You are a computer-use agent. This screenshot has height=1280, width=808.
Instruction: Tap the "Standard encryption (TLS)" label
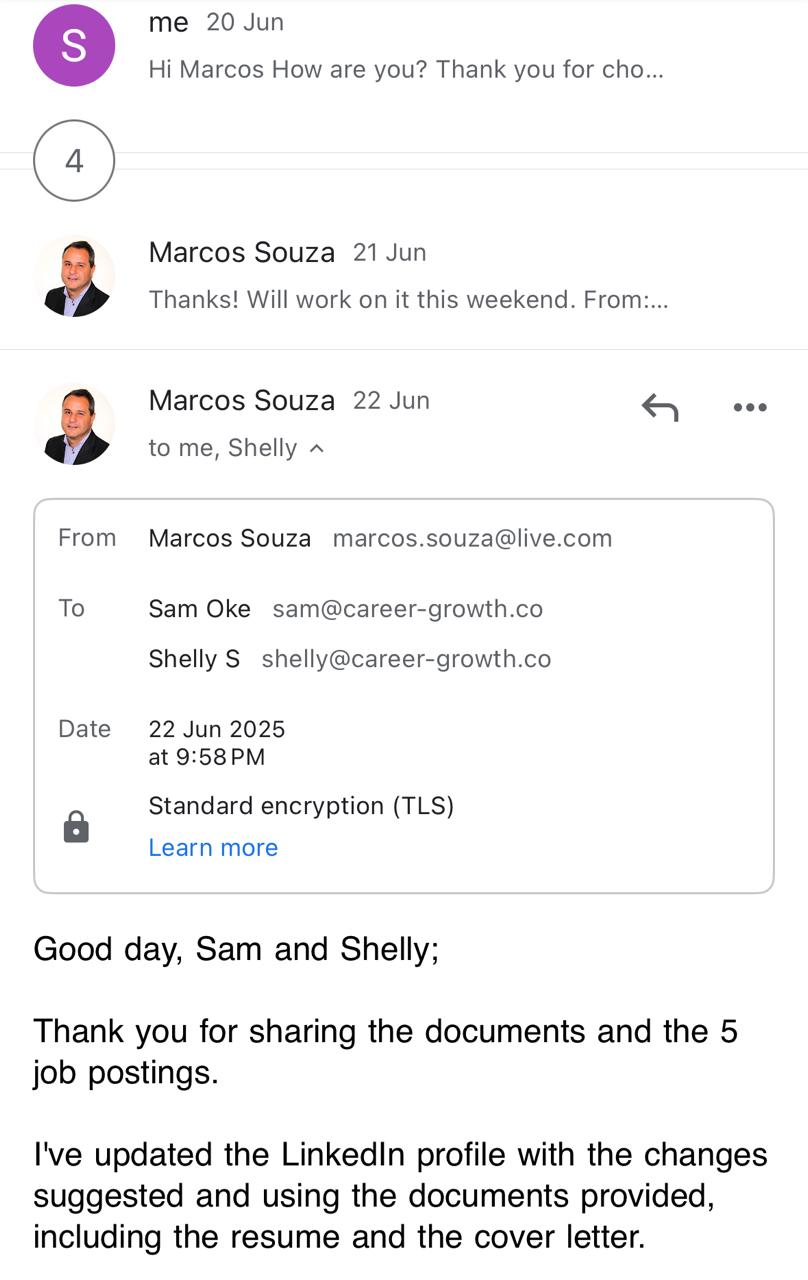(x=301, y=806)
